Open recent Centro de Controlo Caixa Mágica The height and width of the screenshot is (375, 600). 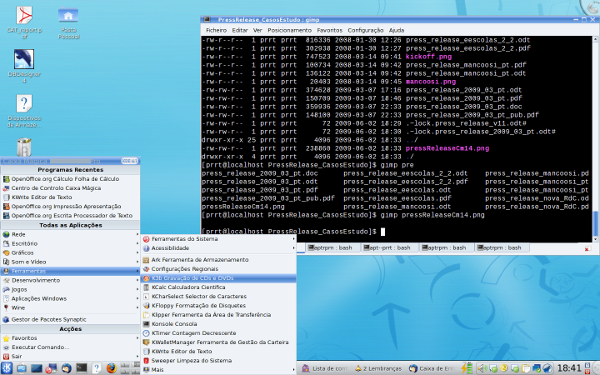(70, 188)
